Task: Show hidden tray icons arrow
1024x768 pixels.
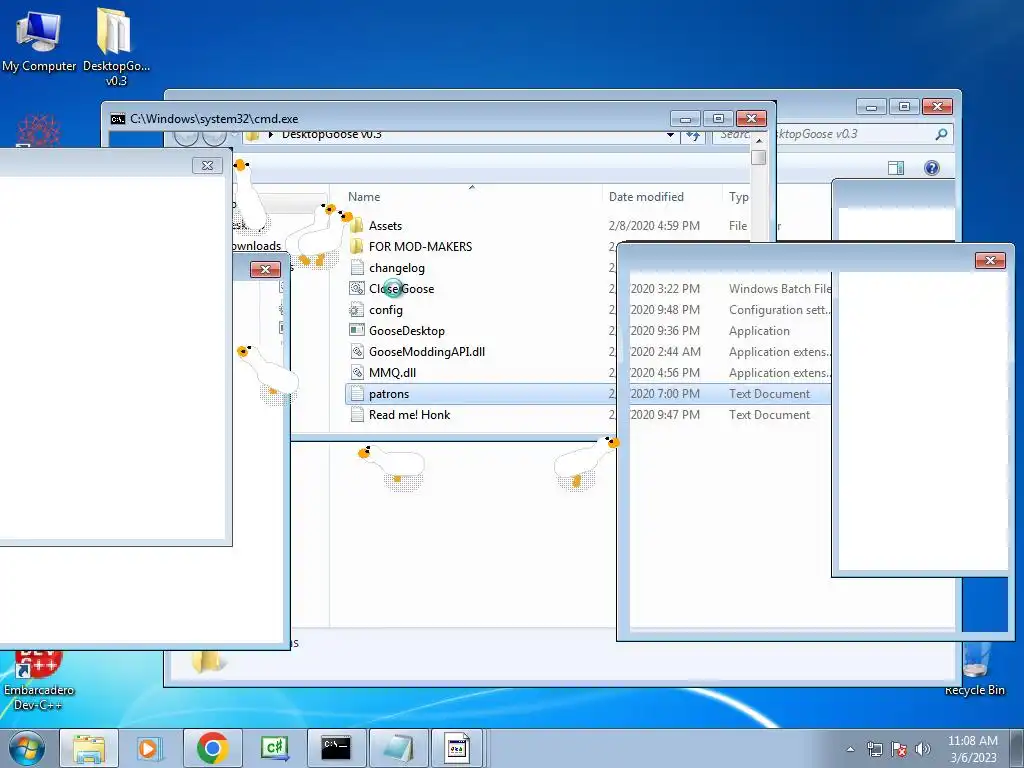Action: [x=850, y=749]
